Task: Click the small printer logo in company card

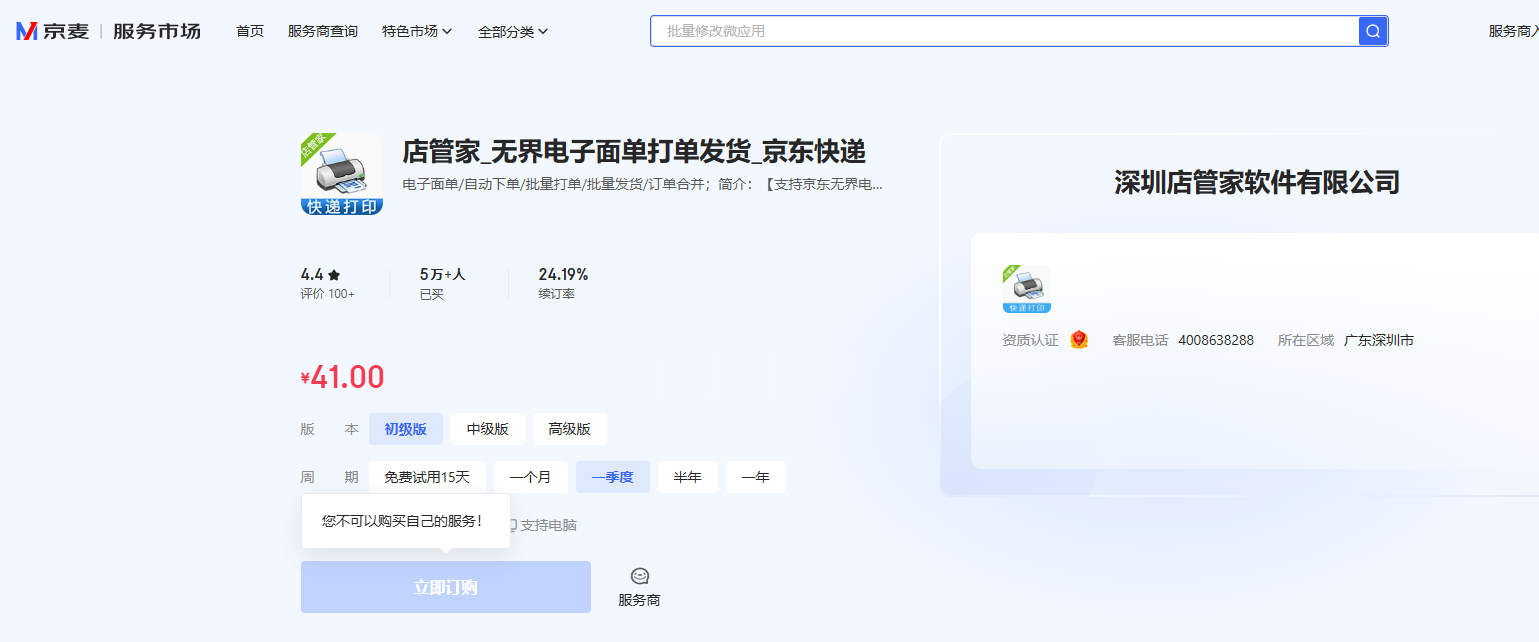Action: (x=1027, y=289)
